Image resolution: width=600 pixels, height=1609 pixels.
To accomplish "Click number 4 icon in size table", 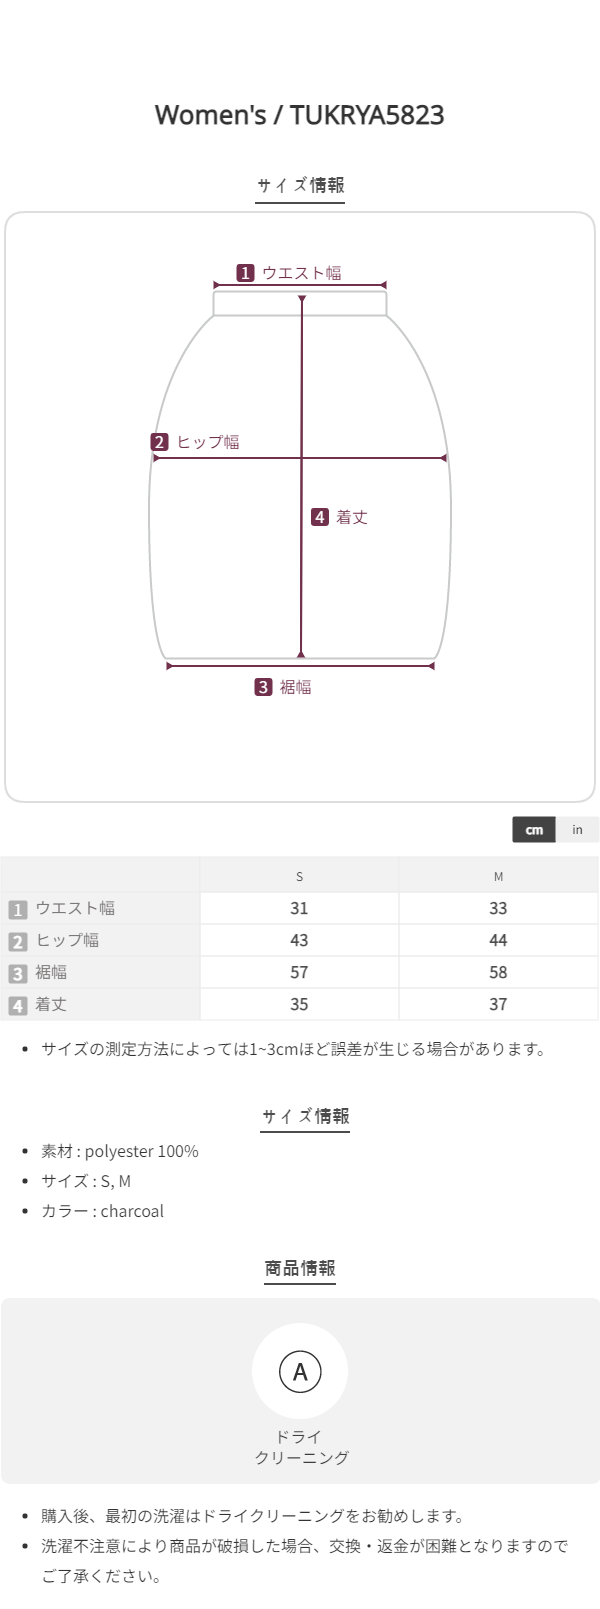I will click(17, 1005).
